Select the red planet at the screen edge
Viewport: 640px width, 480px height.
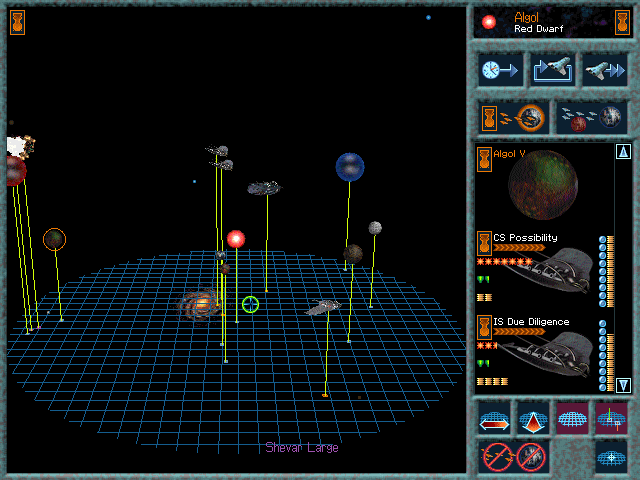(16, 171)
